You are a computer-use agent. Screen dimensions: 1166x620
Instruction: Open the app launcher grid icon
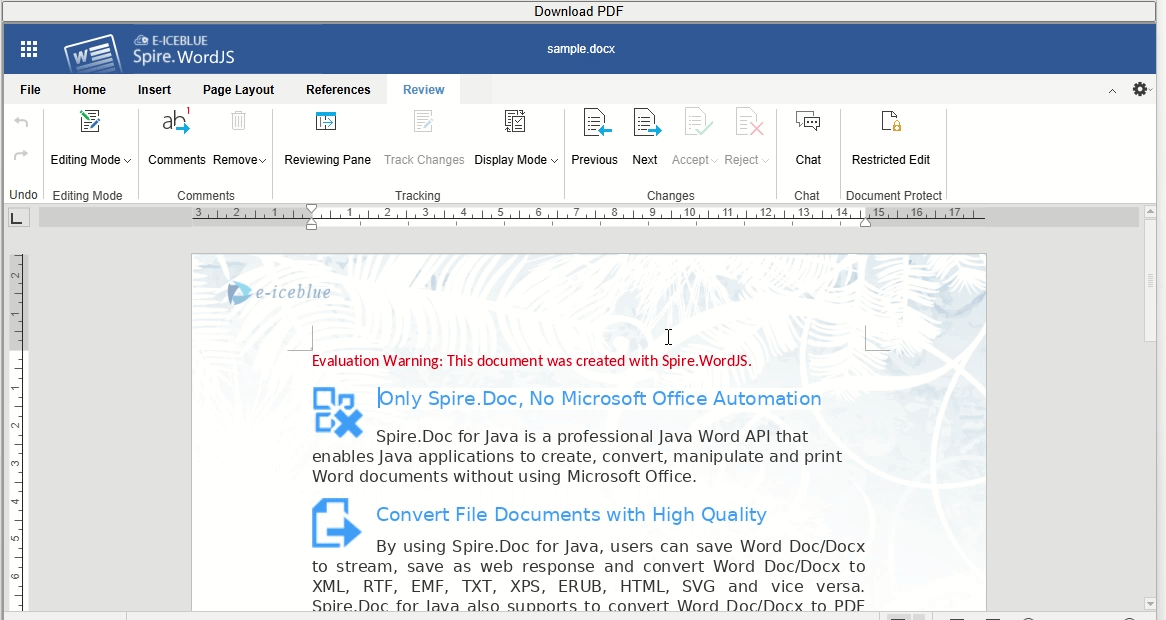(x=29, y=49)
